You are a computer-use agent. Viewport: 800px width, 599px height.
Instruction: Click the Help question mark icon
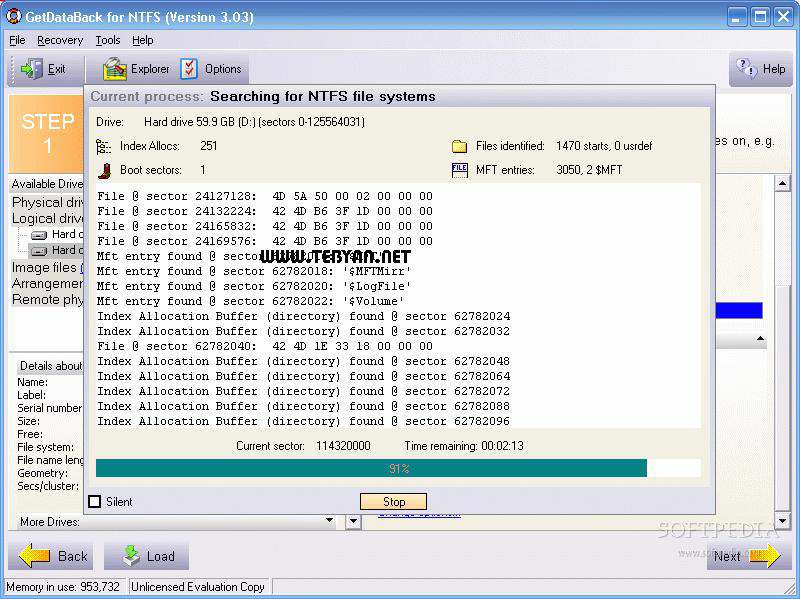coord(745,69)
